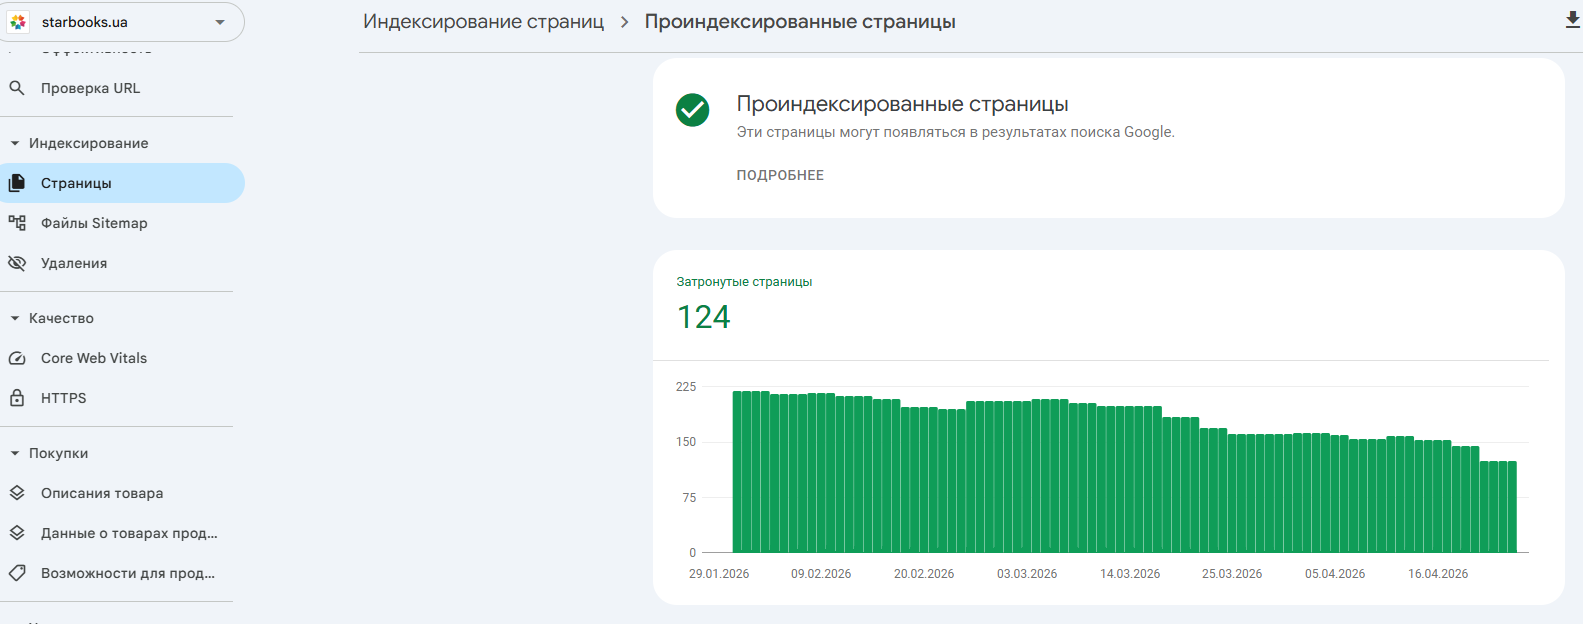Click the magnifier icon beside Проверка URL
This screenshot has width=1583, height=624.
(x=17, y=88)
